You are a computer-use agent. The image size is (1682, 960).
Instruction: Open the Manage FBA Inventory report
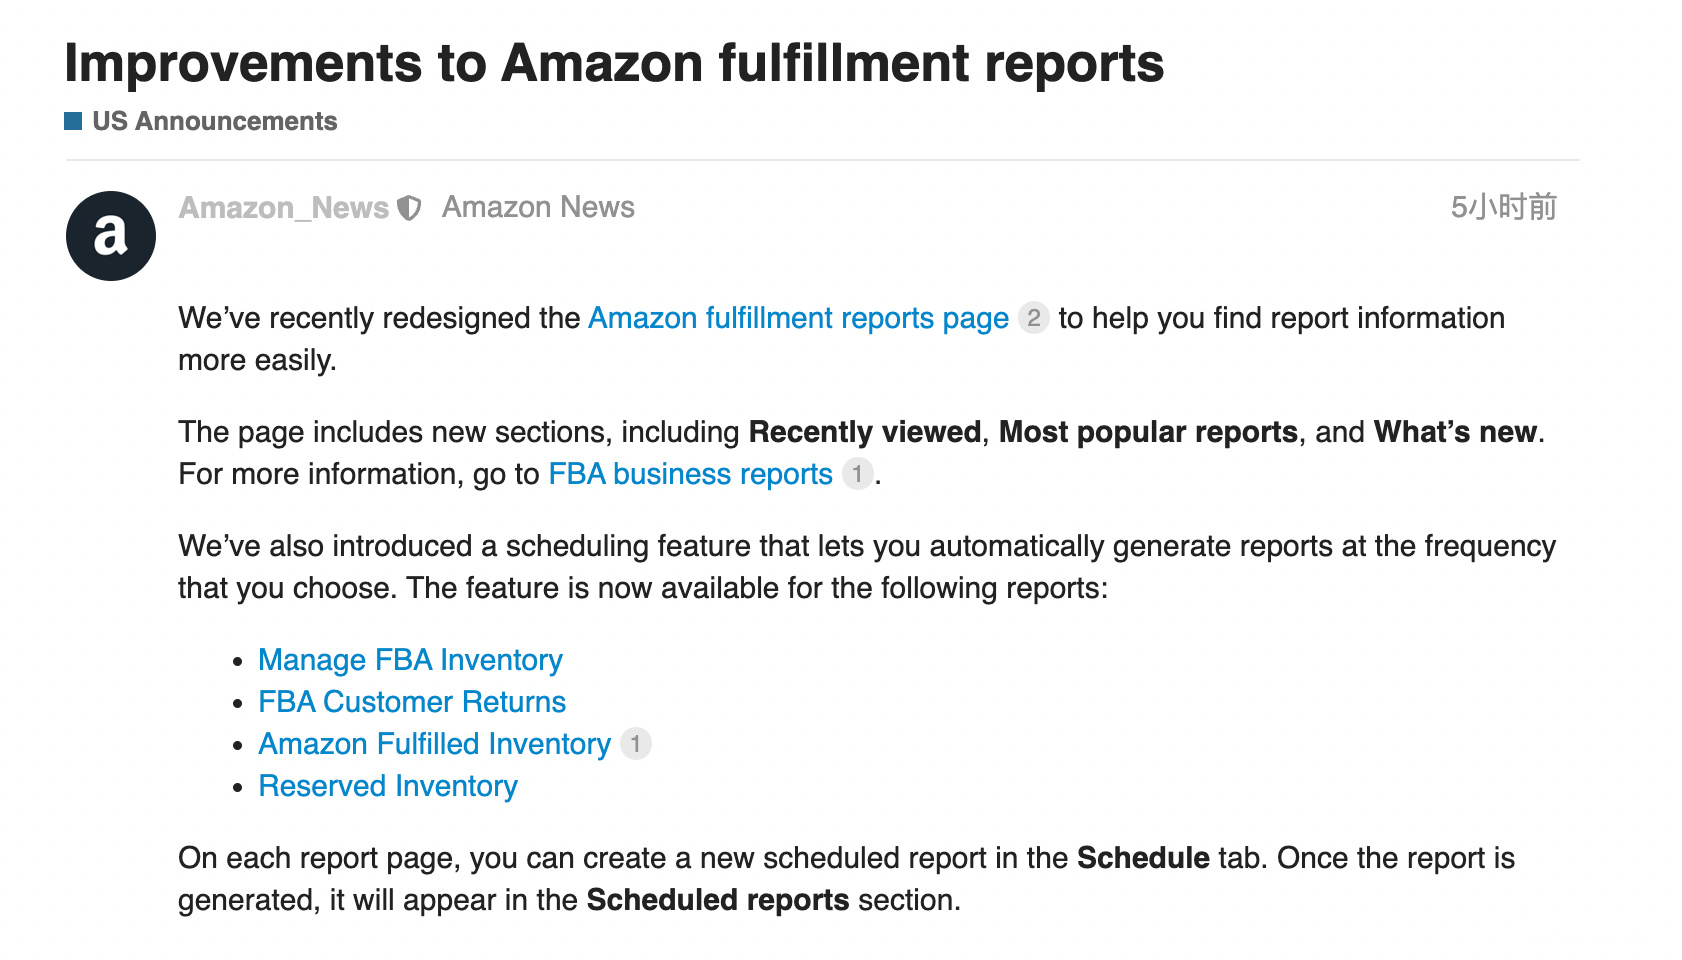[410, 660]
